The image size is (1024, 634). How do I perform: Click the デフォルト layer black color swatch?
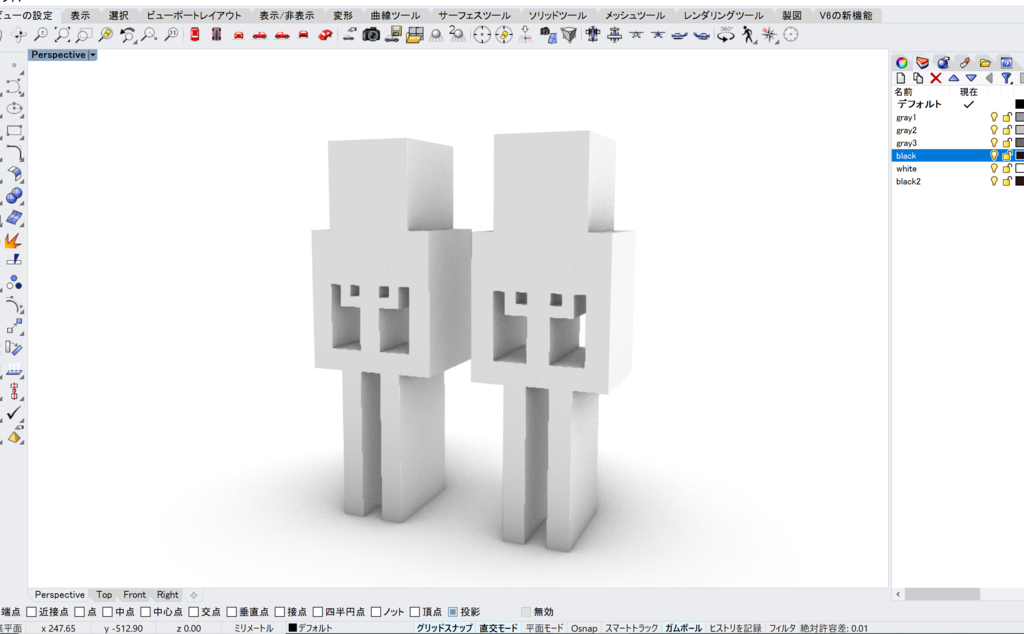point(1019,104)
